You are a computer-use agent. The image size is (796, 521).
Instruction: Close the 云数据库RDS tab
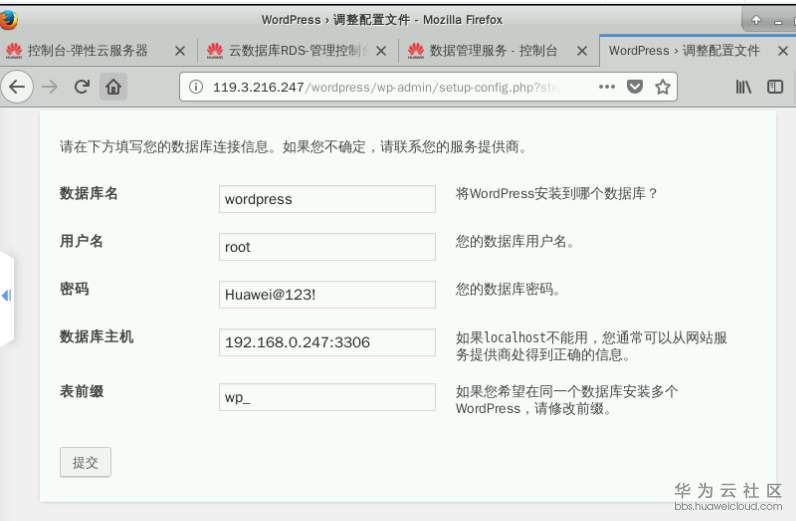coord(381,51)
